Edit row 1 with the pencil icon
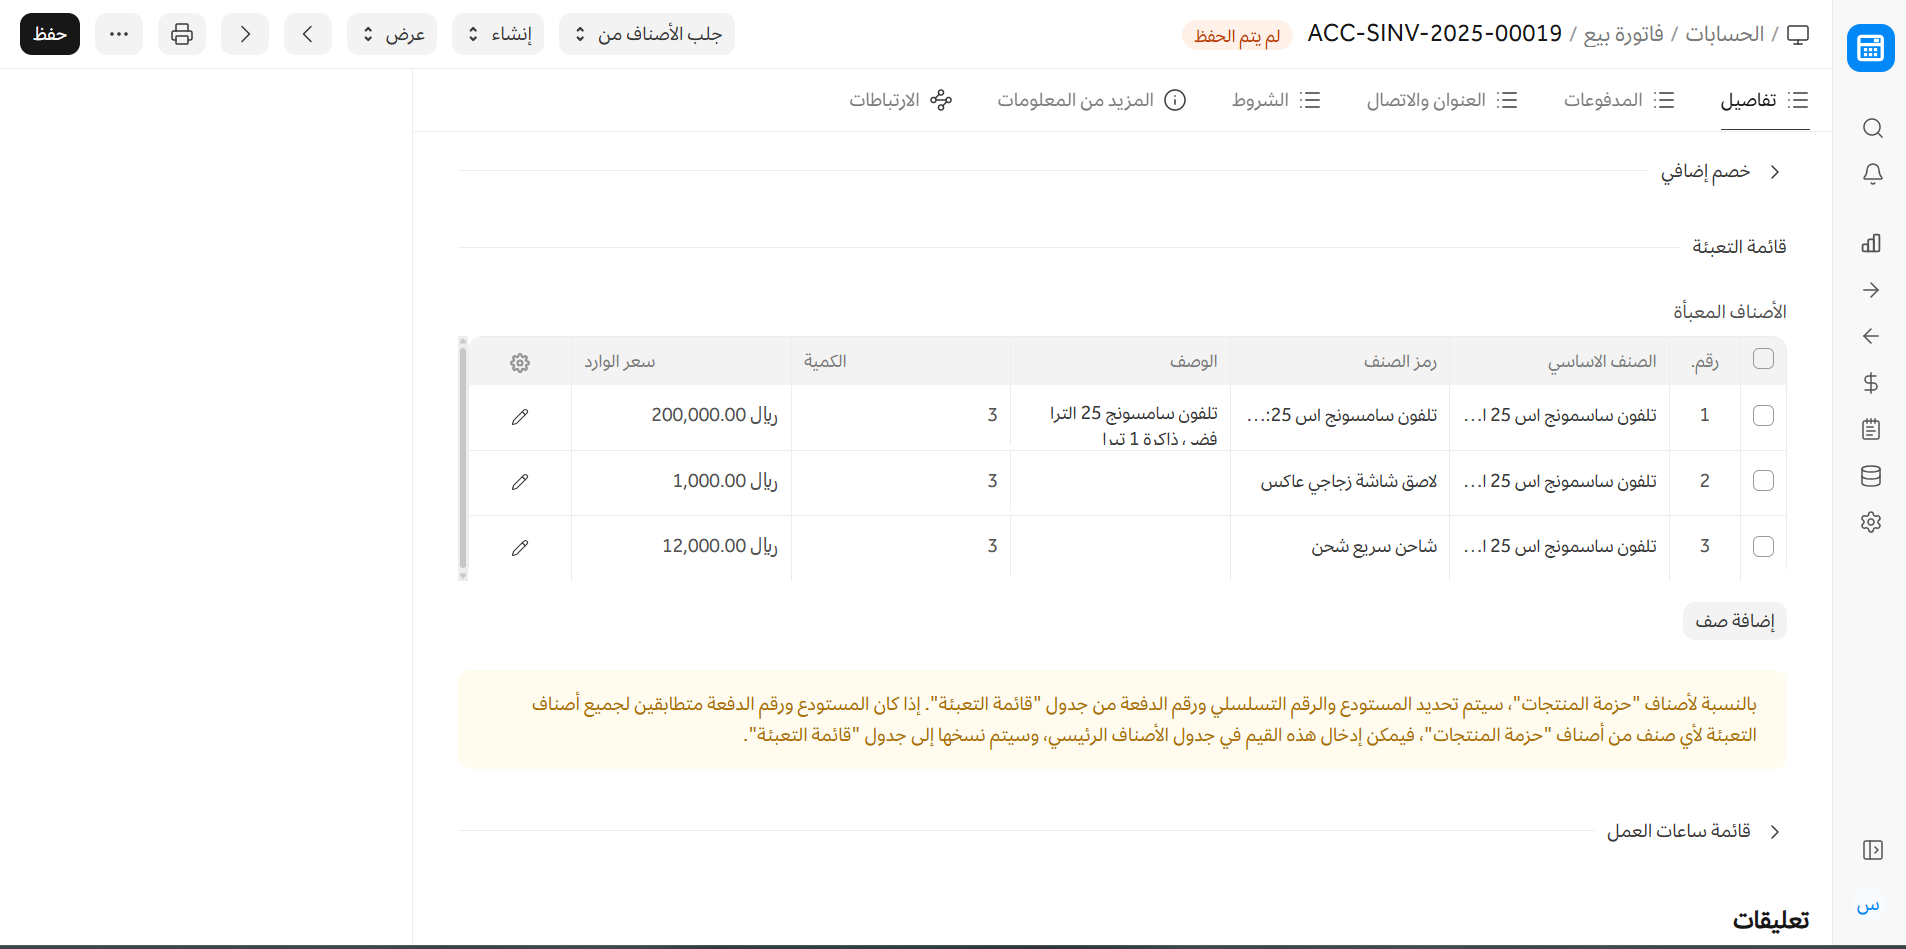The image size is (1906, 949). click(x=520, y=416)
